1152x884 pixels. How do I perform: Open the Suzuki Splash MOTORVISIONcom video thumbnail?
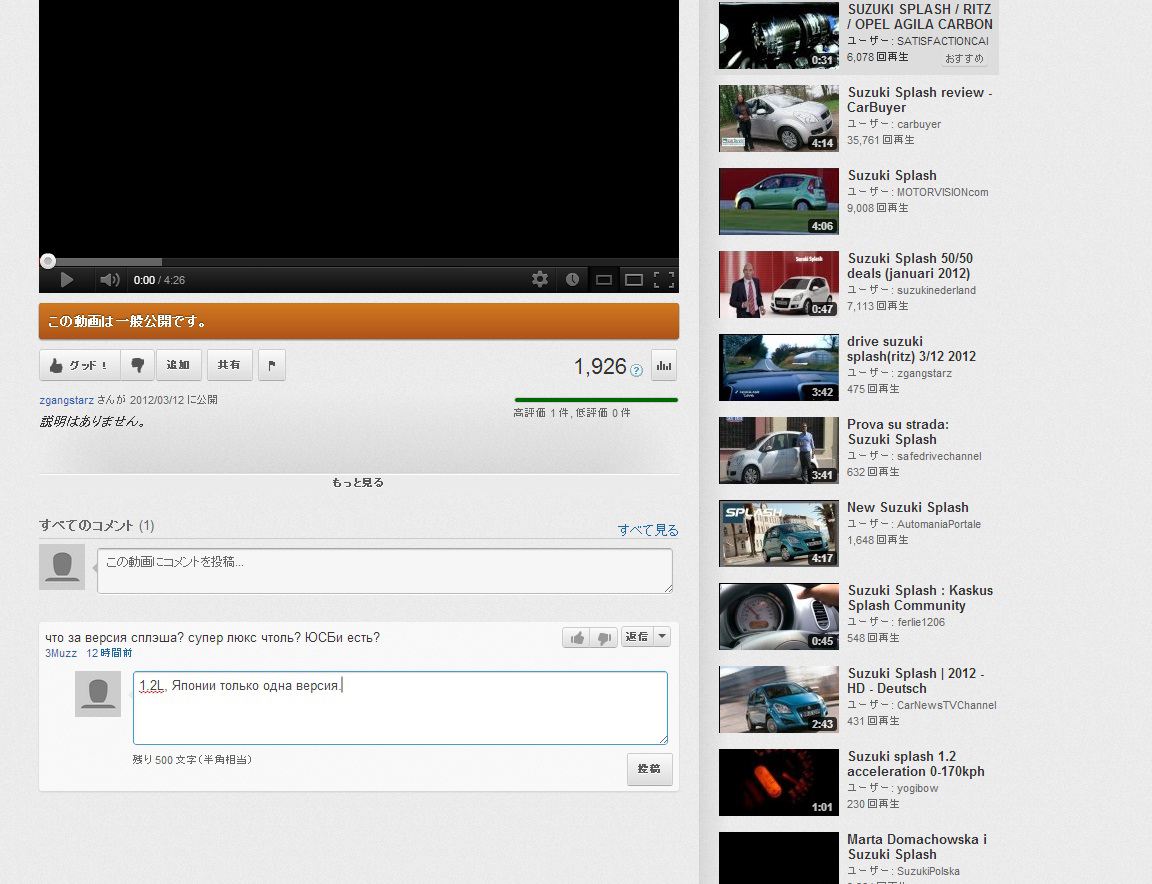(x=779, y=201)
